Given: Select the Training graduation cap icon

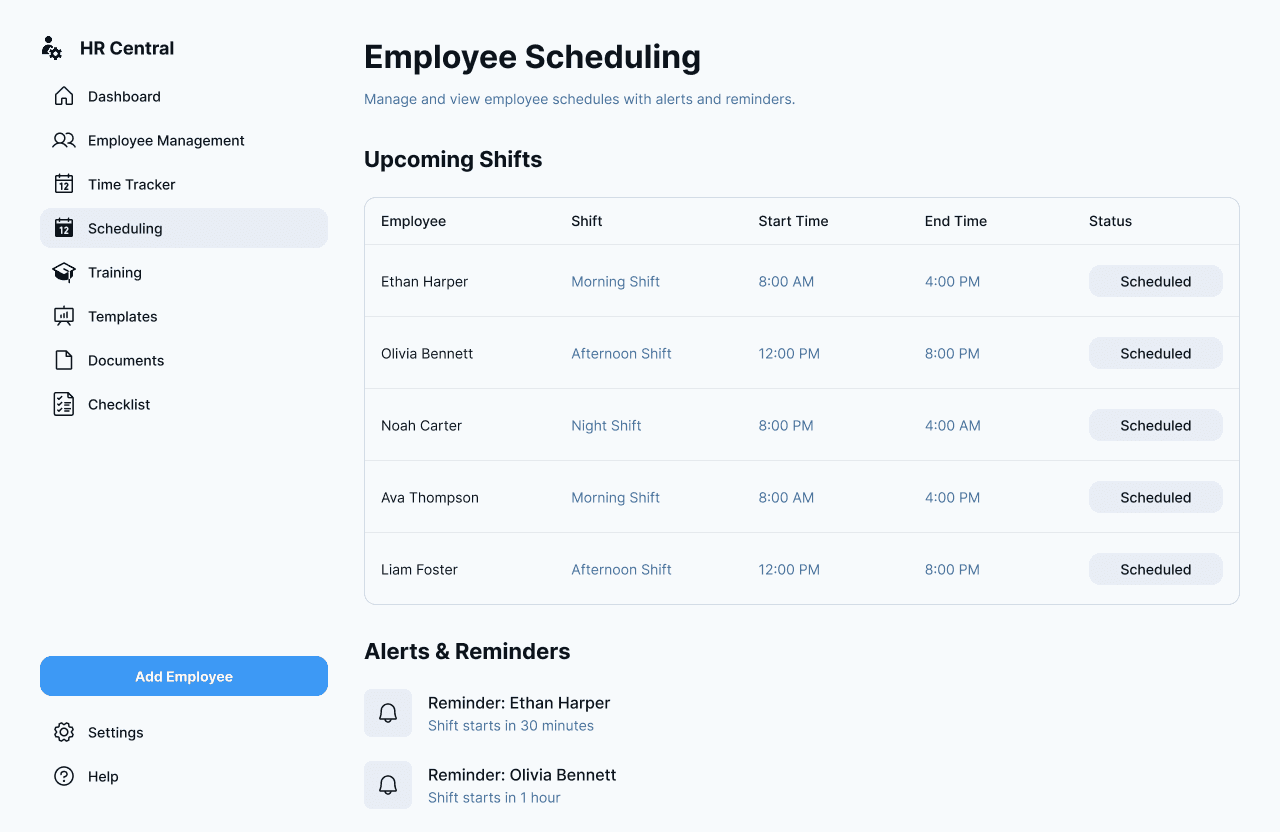Looking at the screenshot, I should (x=63, y=272).
